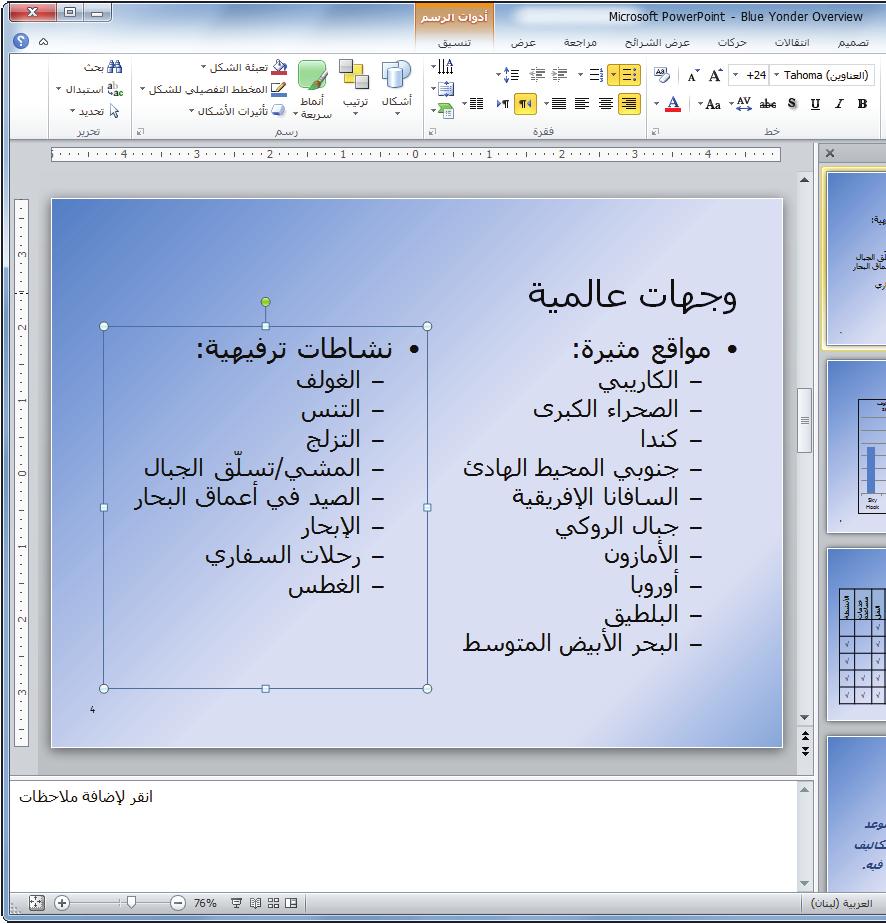Click the Find (بحث) button
886x924 pixels.
[104, 67]
